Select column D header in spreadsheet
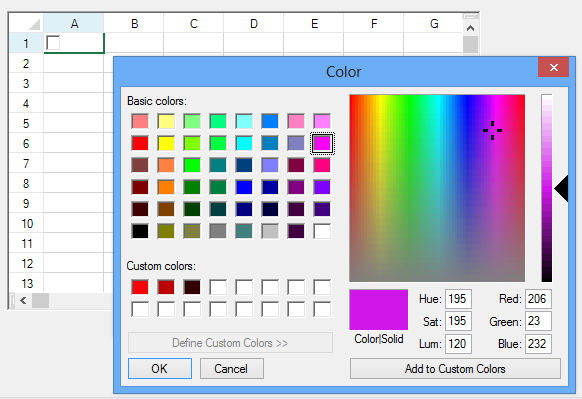582x399 pixels. tap(254, 24)
